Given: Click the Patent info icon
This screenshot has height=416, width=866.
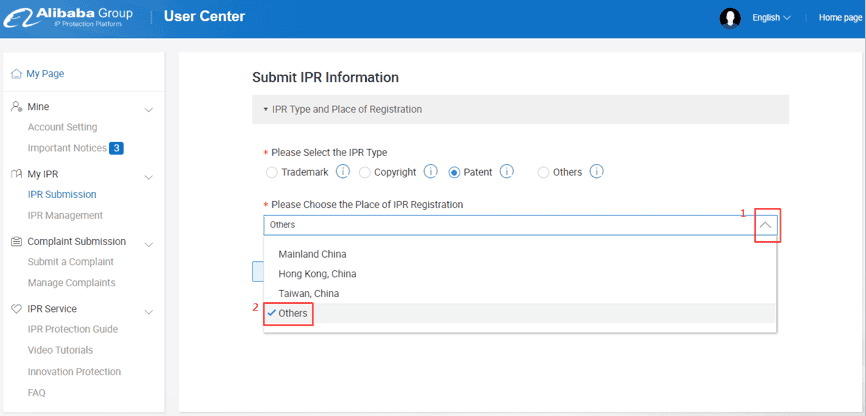Looking at the screenshot, I should coord(507,172).
